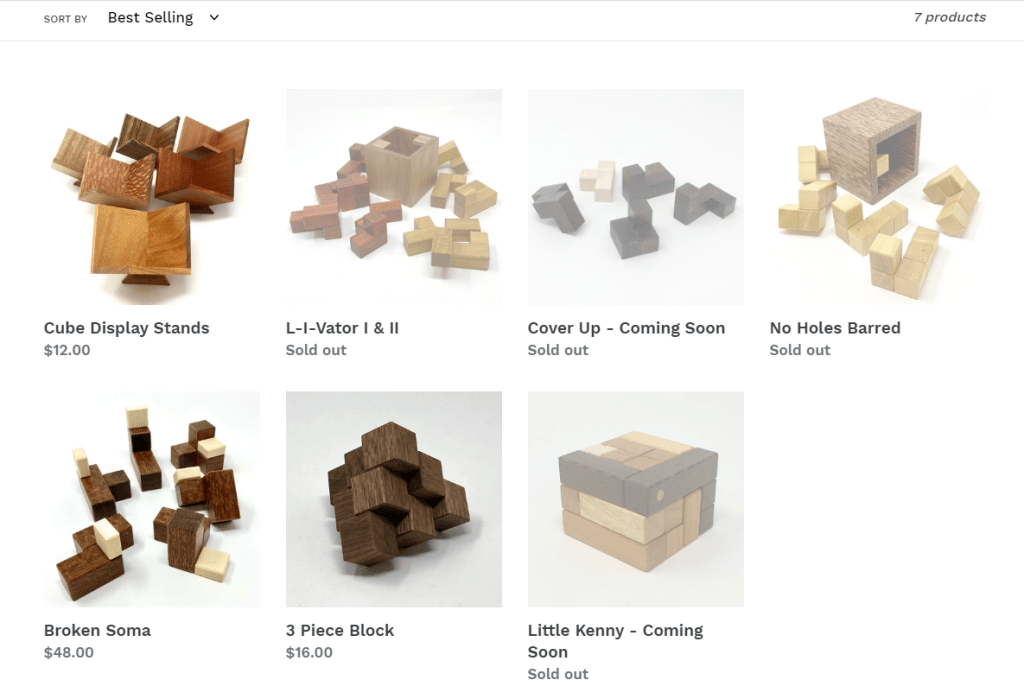Open the Best Selling sort dropdown
The height and width of the screenshot is (699, 1024).
(x=163, y=18)
